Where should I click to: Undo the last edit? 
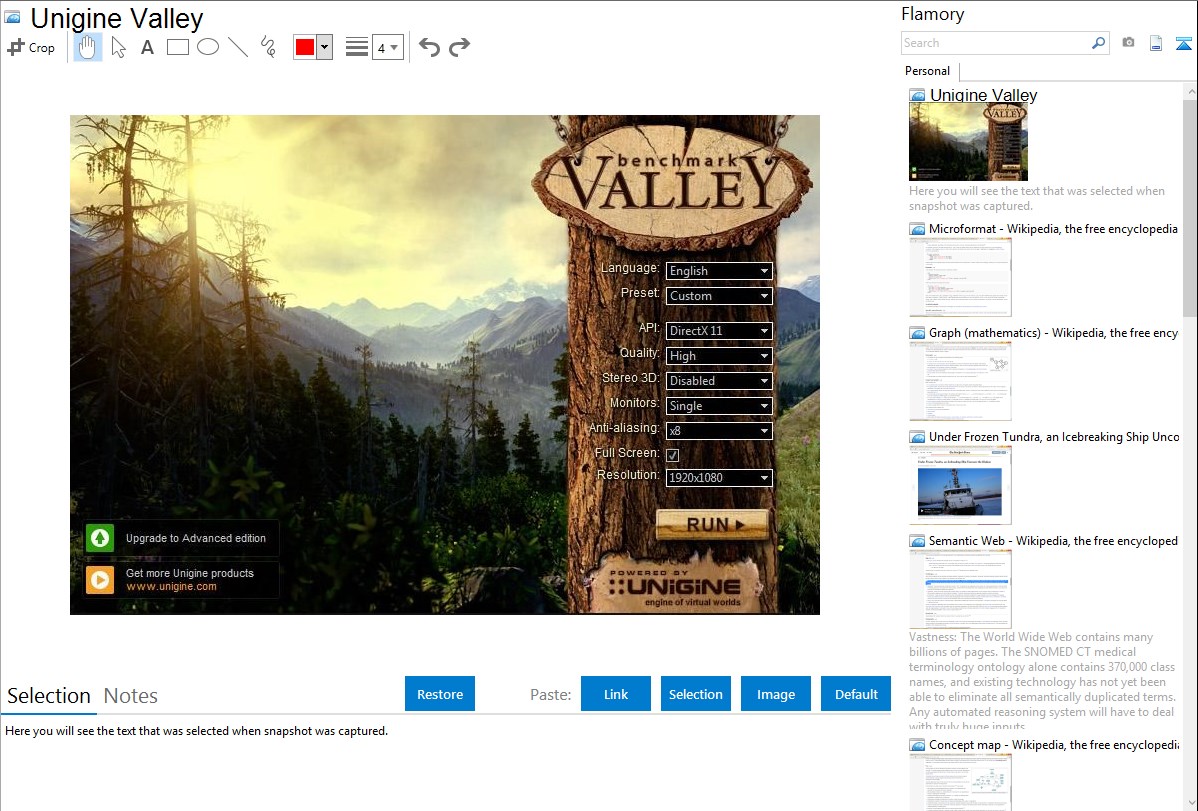[x=429, y=47]
